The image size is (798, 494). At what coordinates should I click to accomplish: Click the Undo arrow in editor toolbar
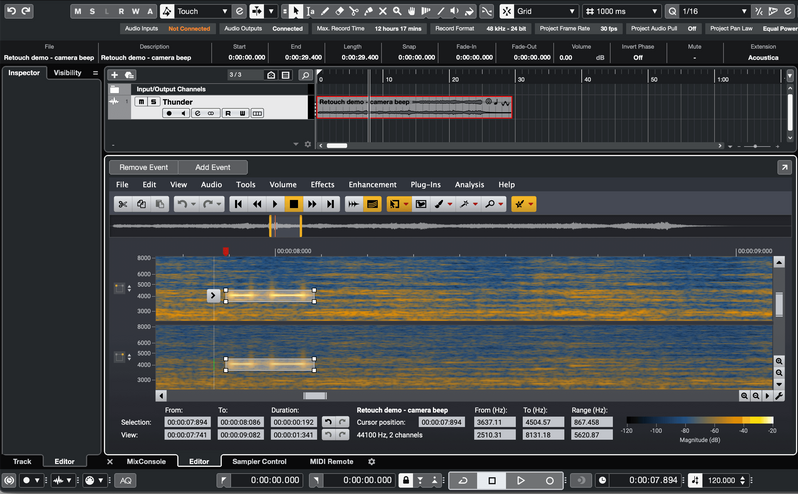pos(181,204)
